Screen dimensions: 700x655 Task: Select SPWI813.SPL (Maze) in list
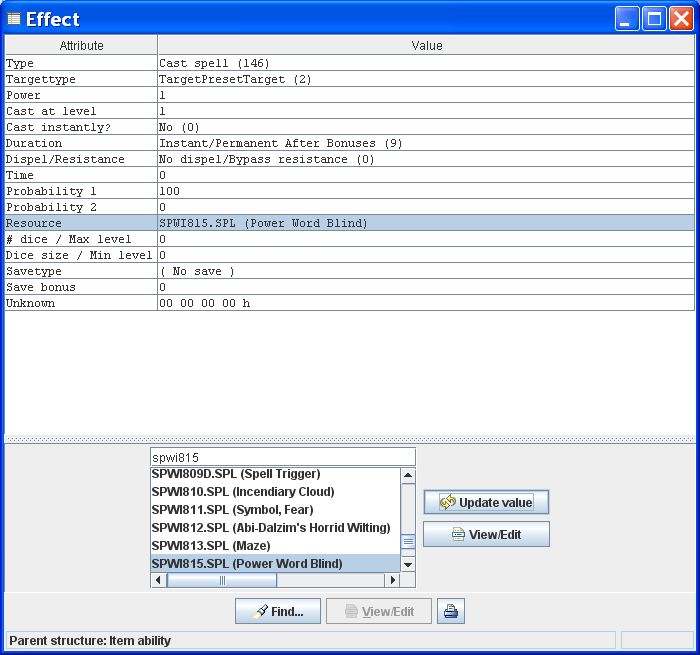click(x=210, y=546)
